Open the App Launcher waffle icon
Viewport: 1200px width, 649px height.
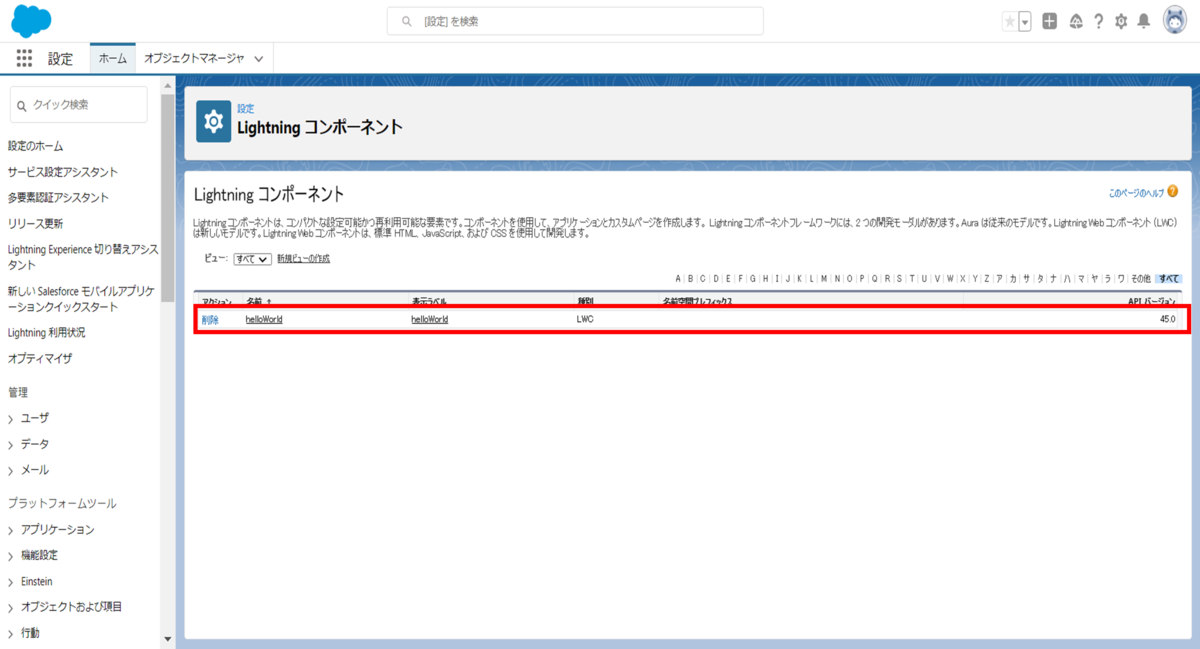coord(23,58)
